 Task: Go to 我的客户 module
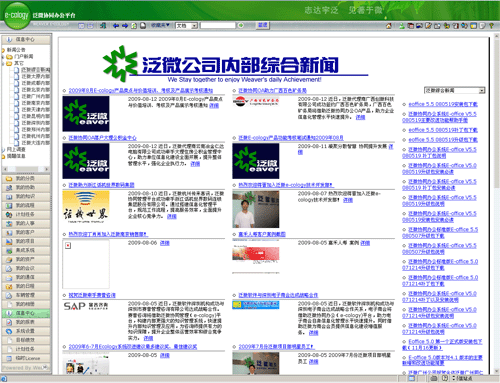[x=26, y=232]
